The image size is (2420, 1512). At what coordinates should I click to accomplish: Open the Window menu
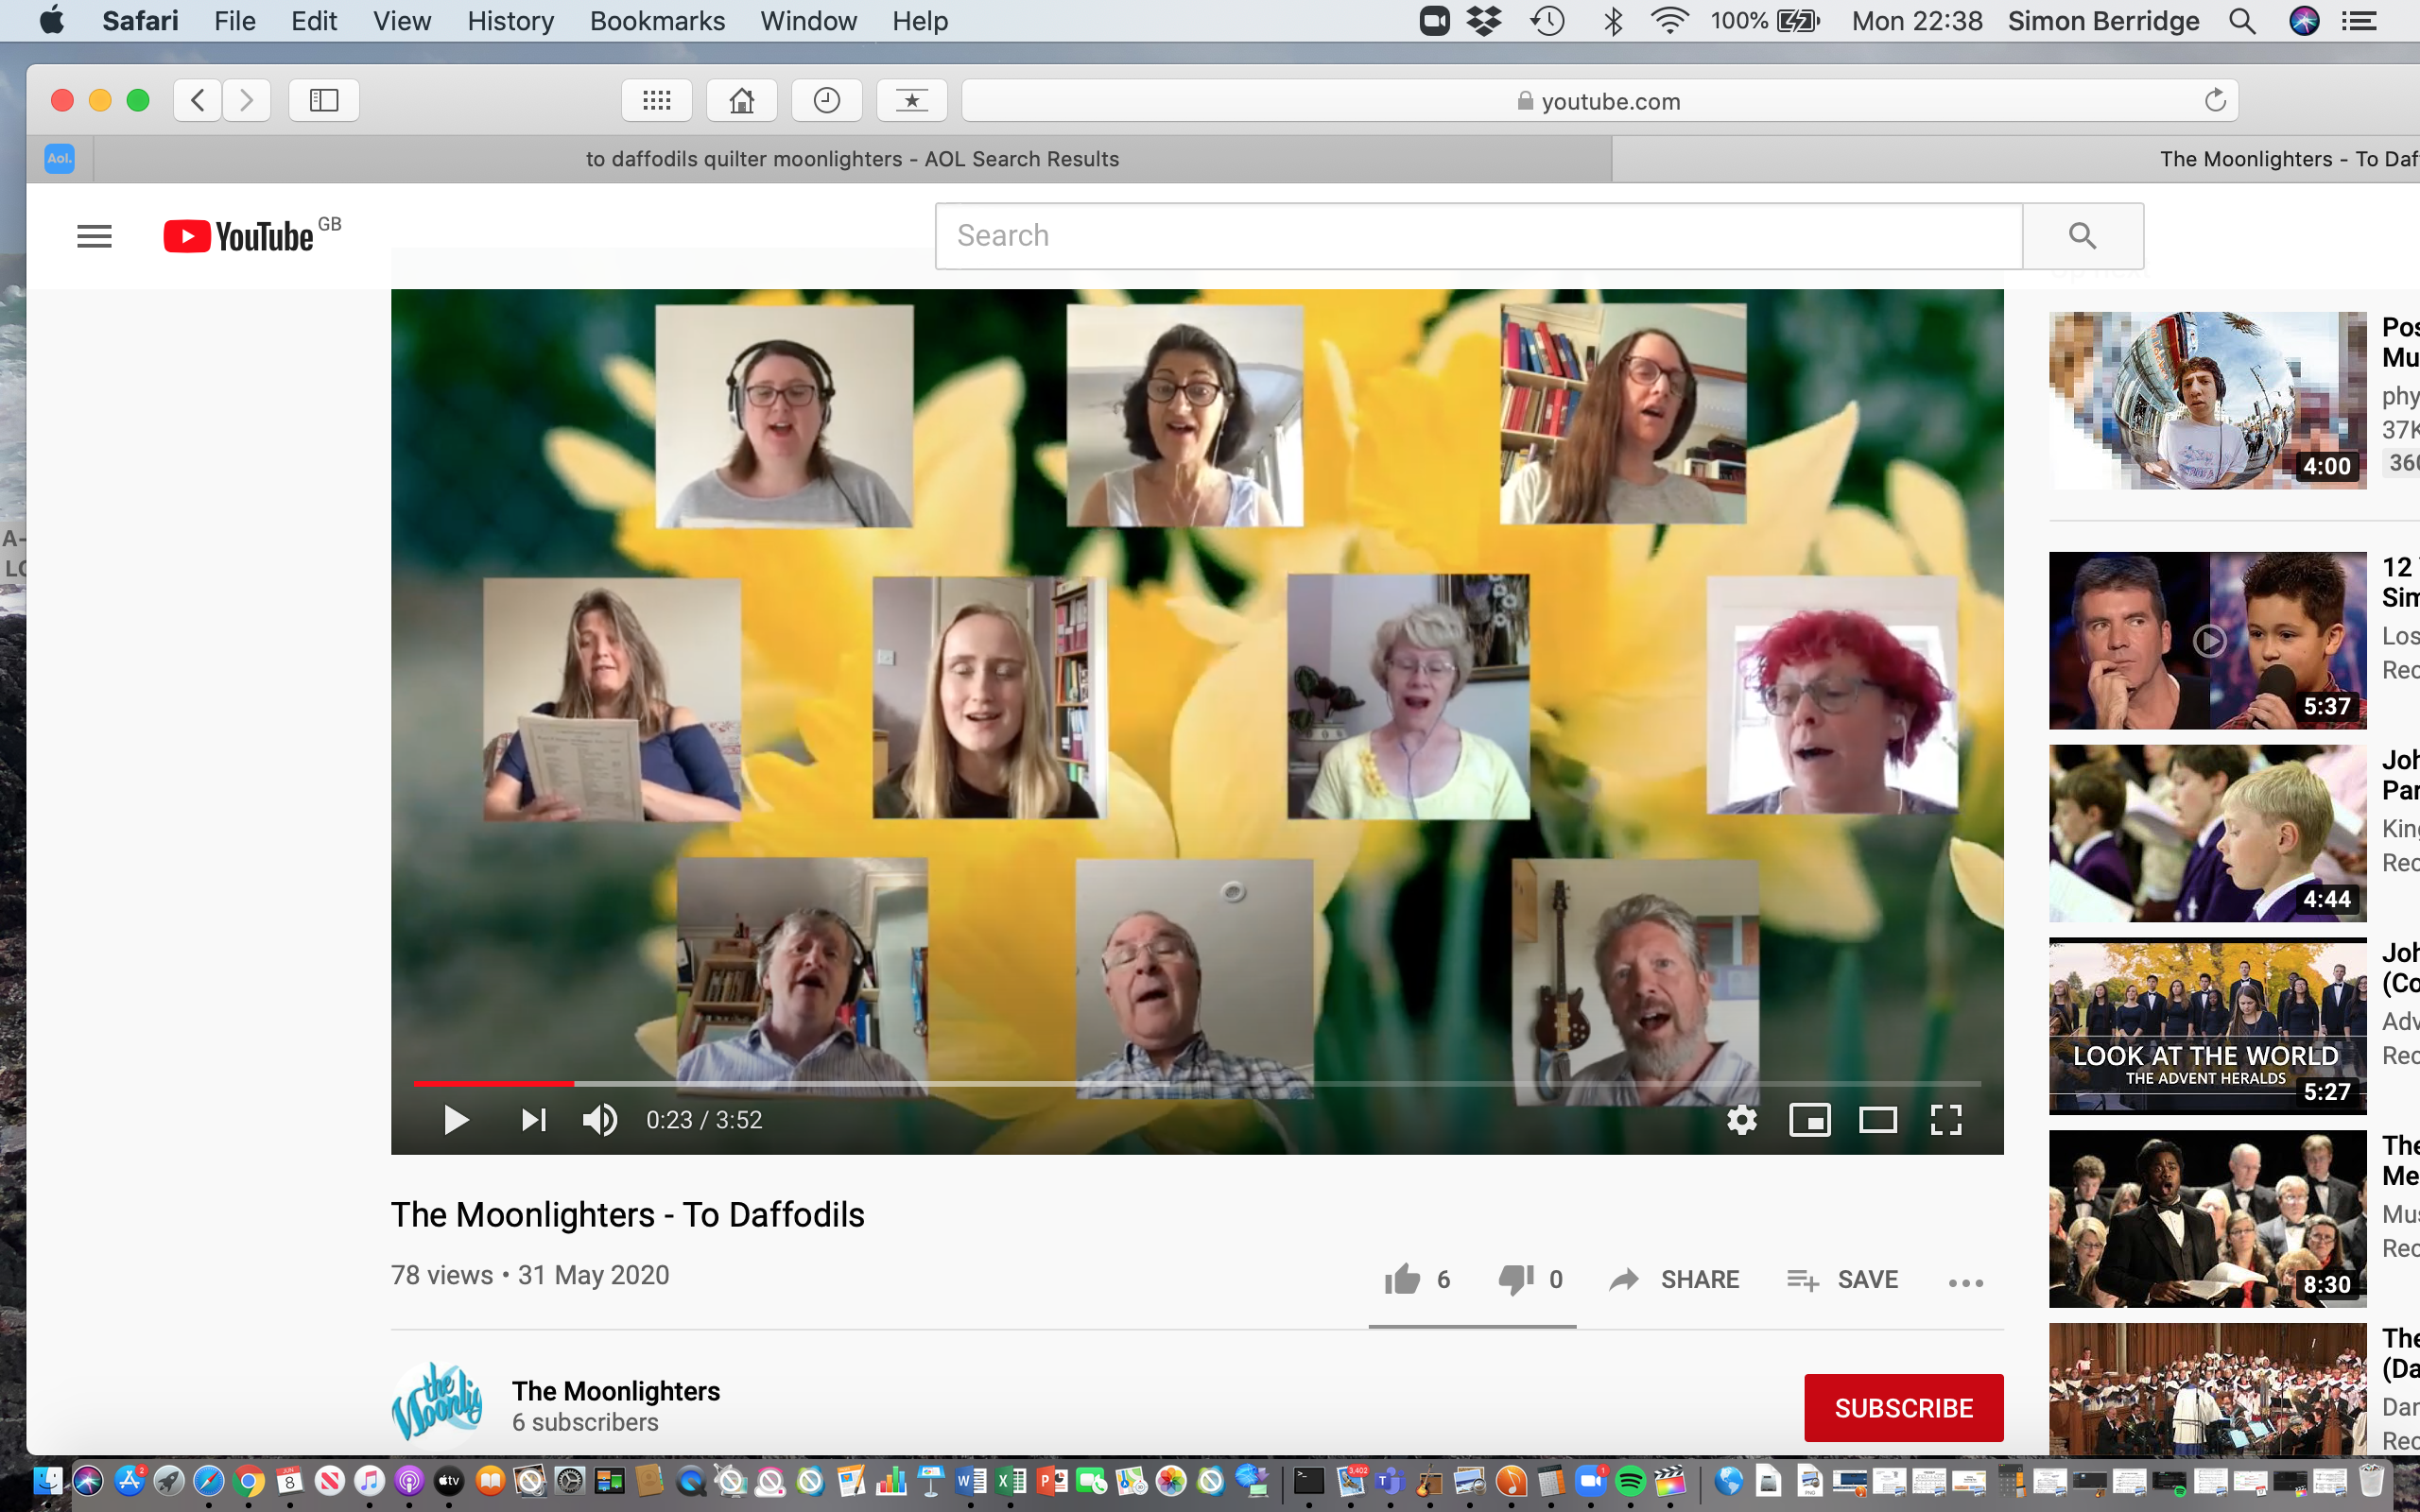(808, 21)
